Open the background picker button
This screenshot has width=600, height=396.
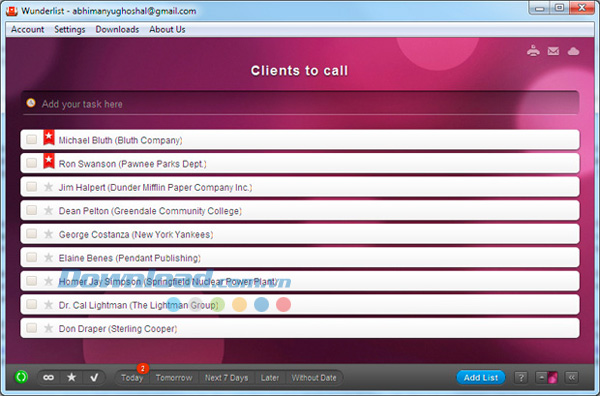coord(546,378)
